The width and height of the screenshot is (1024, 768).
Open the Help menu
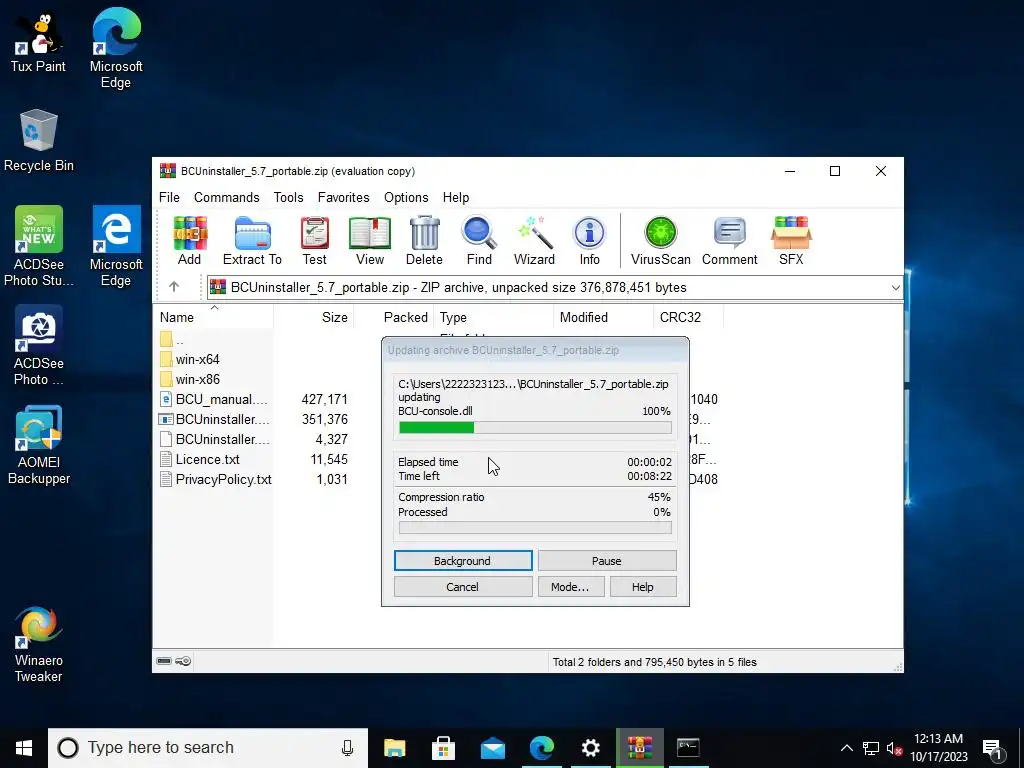coord(456,197)
